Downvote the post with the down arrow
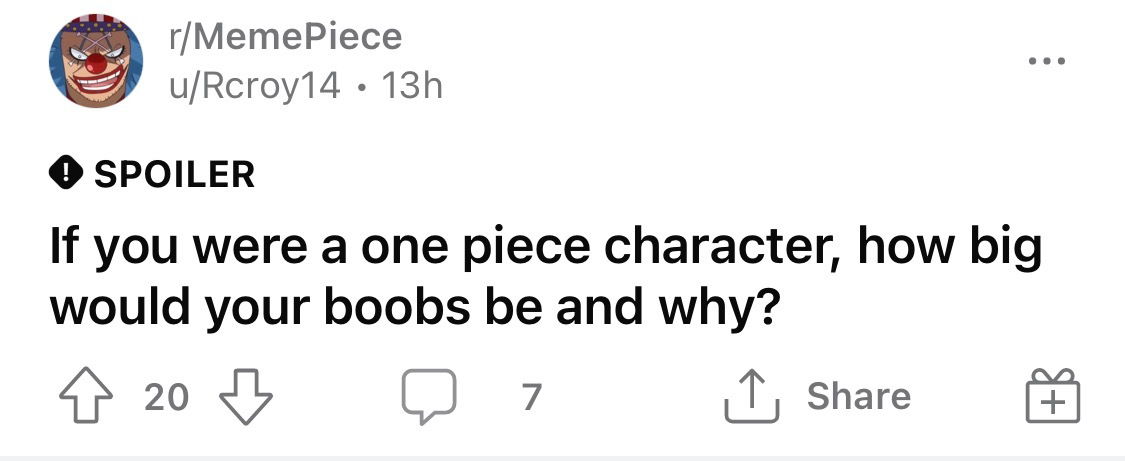This screenshot has height=461, width=1125. 244,397
